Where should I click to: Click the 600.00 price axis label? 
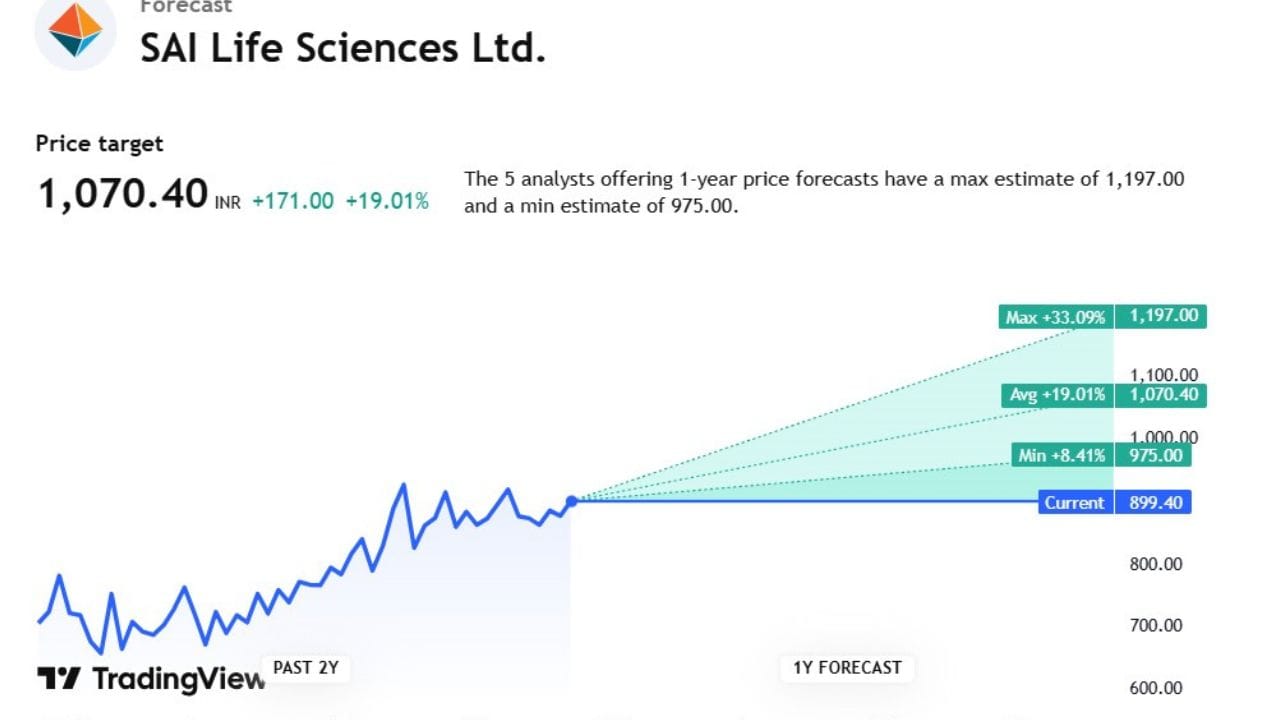pyautogui.click(x=1156, y=688)
